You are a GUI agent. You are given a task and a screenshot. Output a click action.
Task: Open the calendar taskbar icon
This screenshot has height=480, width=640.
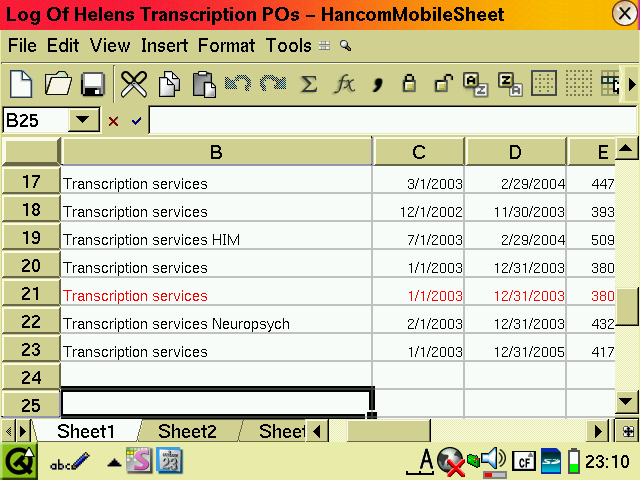[169, 461]
